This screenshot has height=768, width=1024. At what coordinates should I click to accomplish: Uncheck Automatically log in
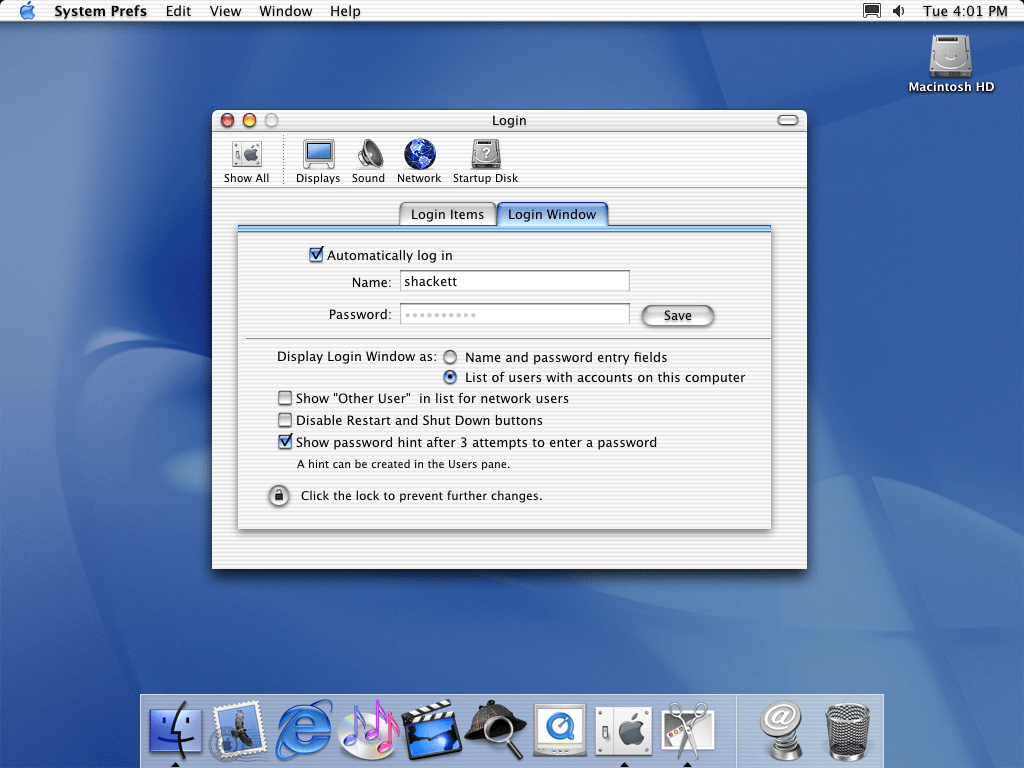317,256
